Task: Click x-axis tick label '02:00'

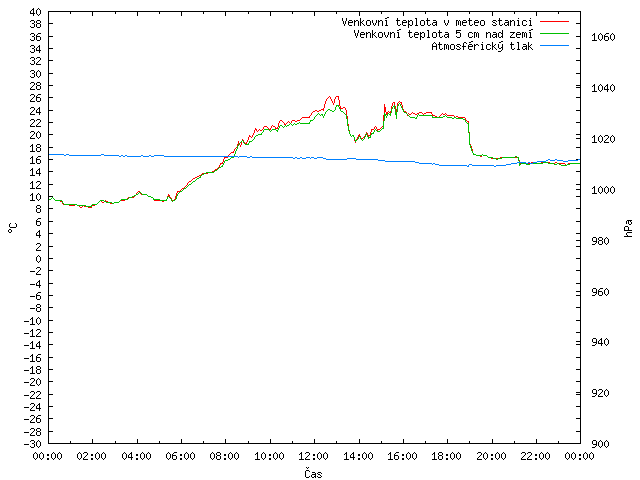Action: point(92,456)
